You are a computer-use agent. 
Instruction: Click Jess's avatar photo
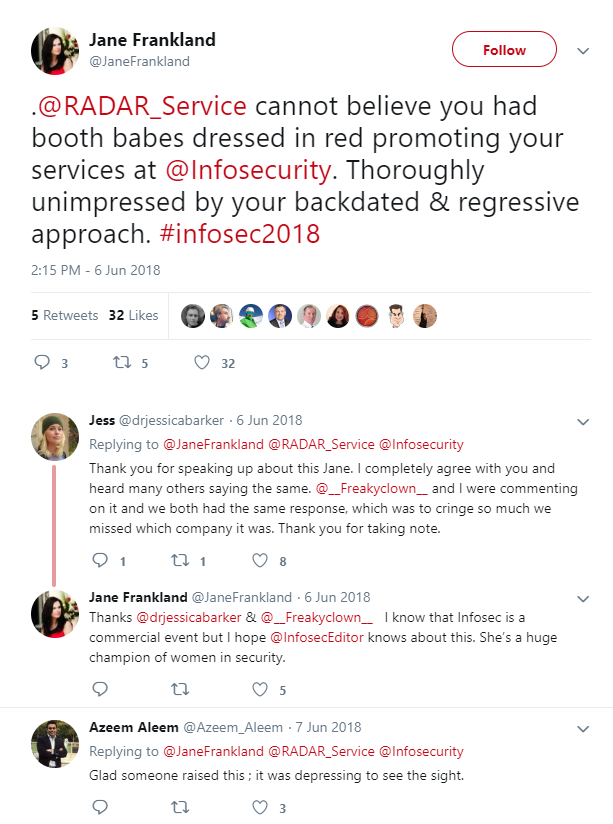click(x=54, y=437)
